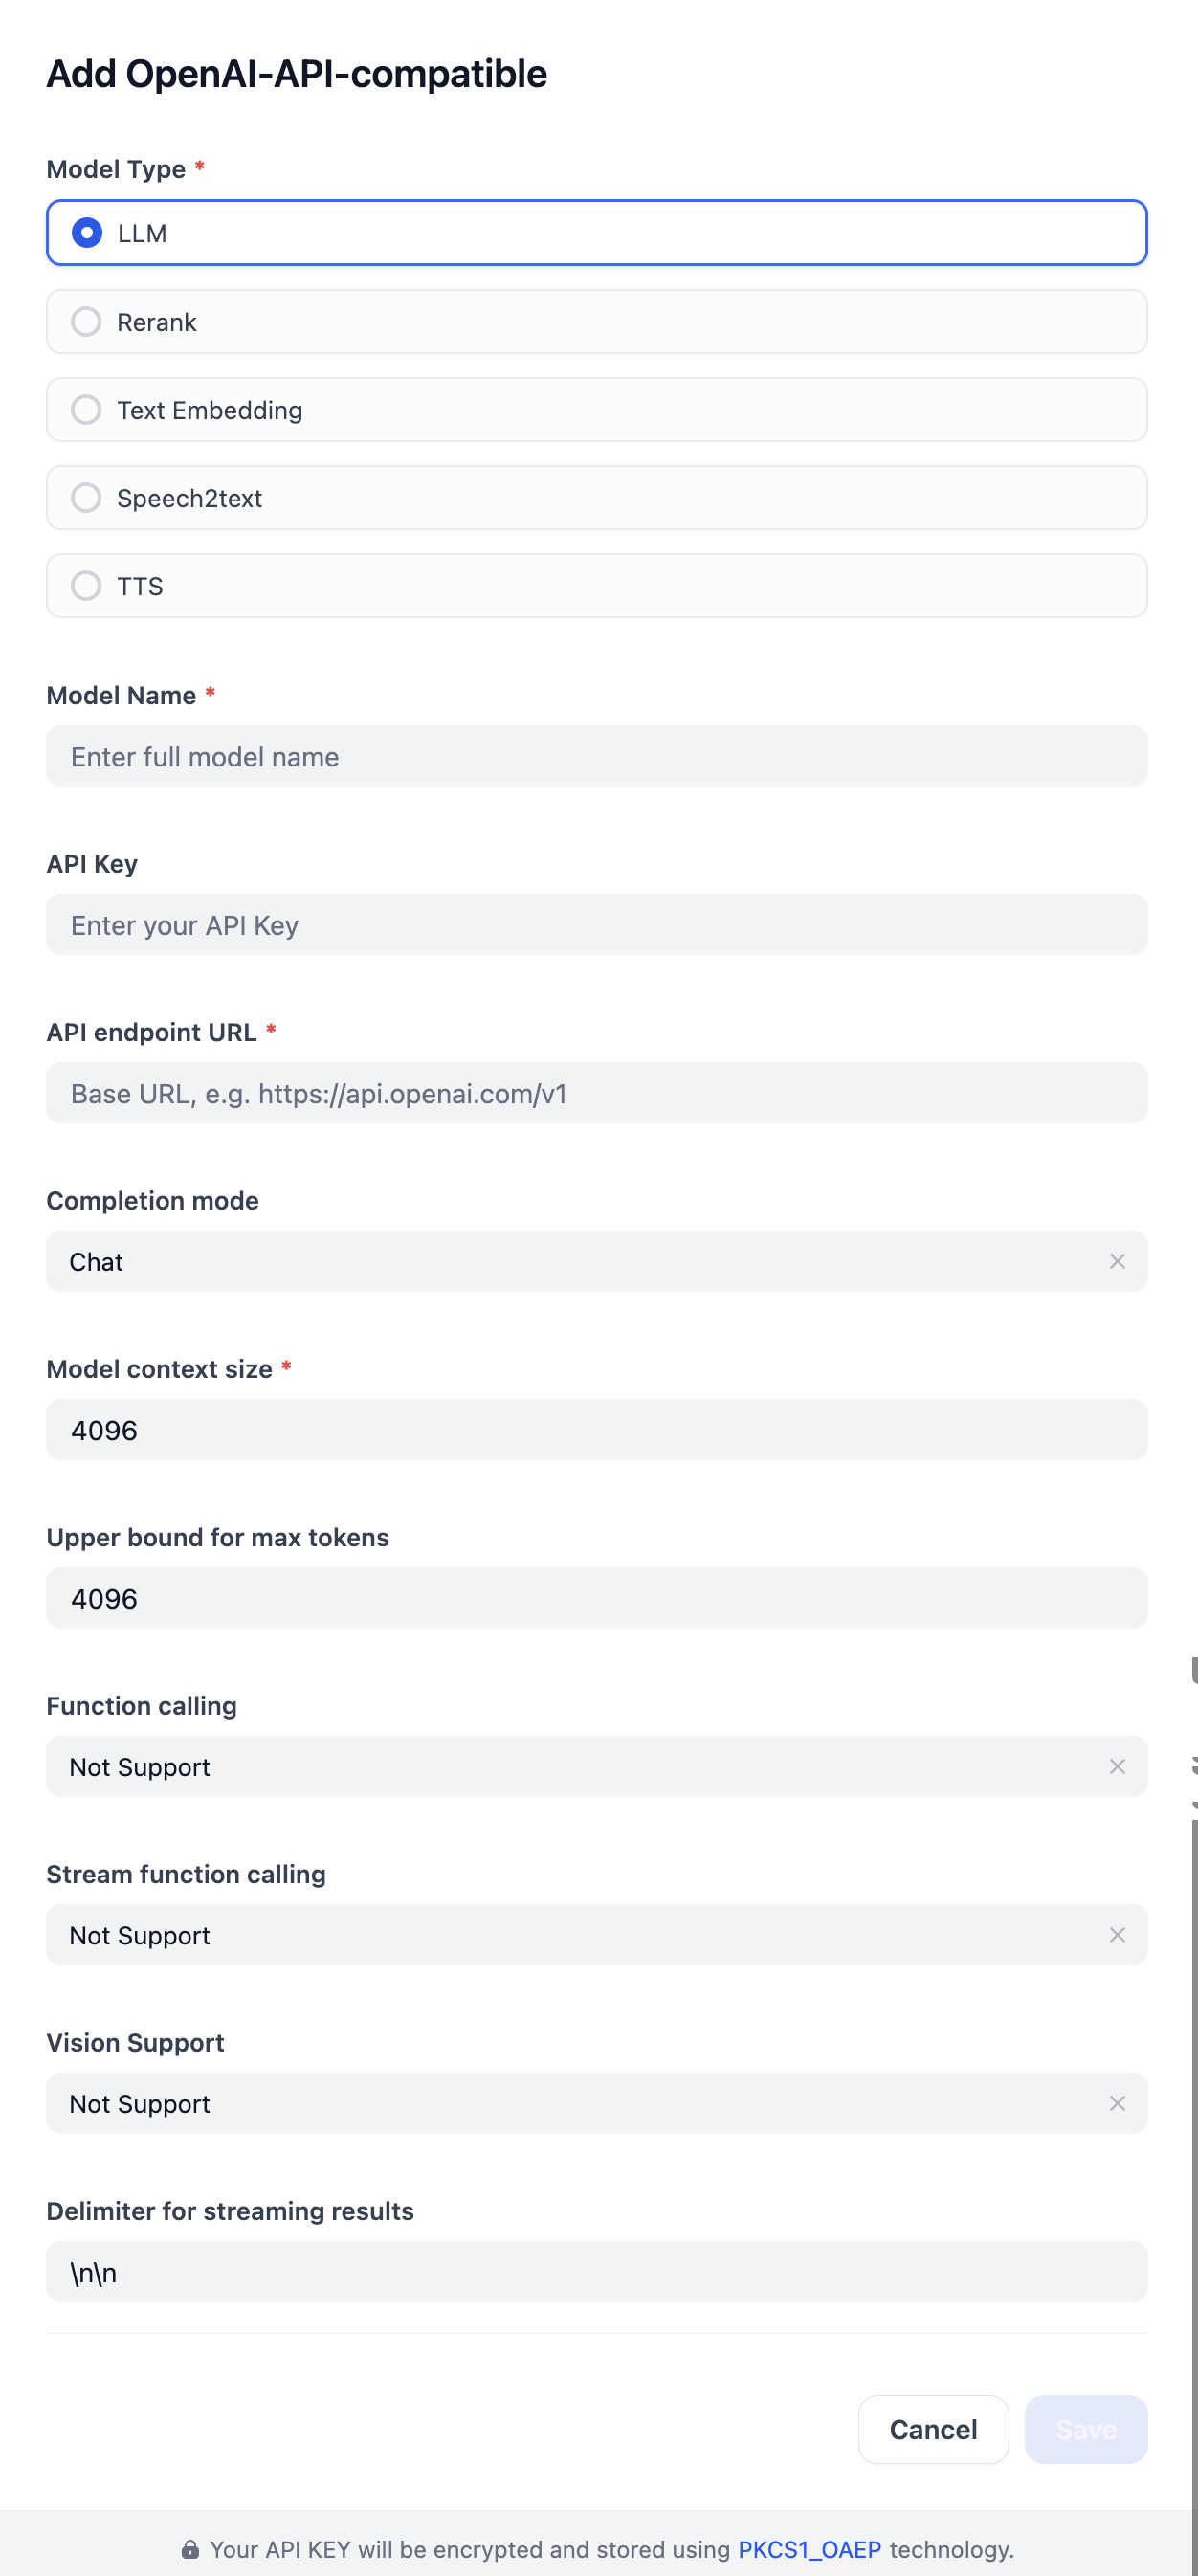Clear the Completion mode selection
The height and width of the screenshot is (2576, 1198).
pyautogui.click(x=1117, y=1262)
